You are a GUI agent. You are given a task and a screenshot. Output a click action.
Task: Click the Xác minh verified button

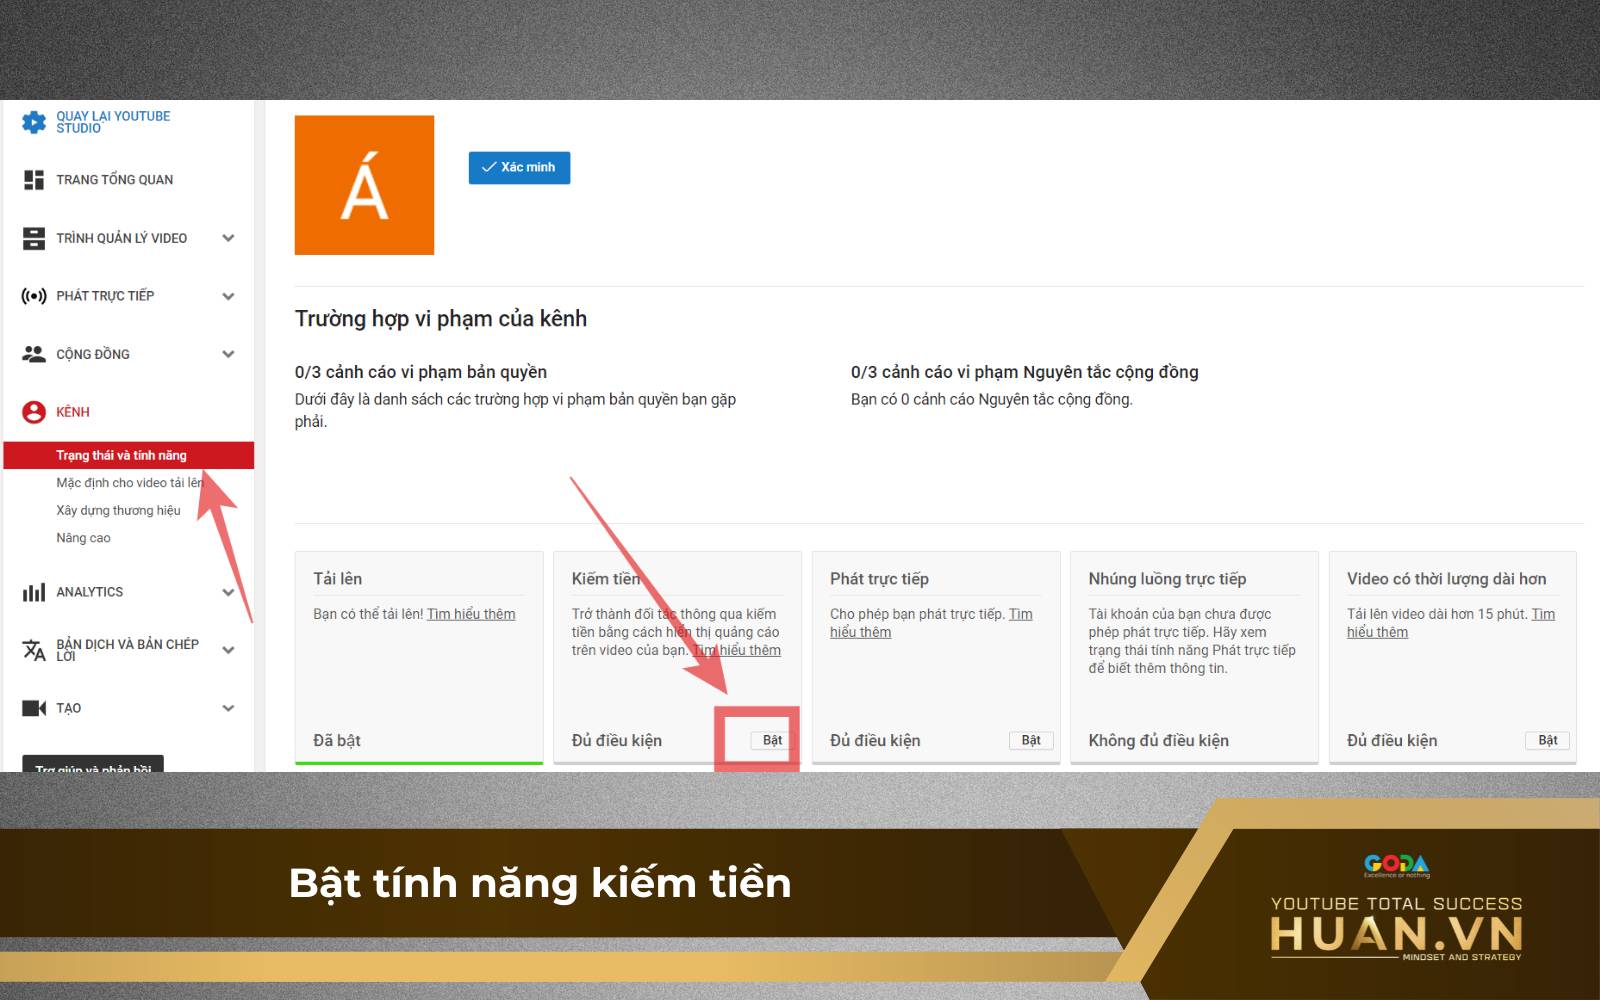(519, 167)
